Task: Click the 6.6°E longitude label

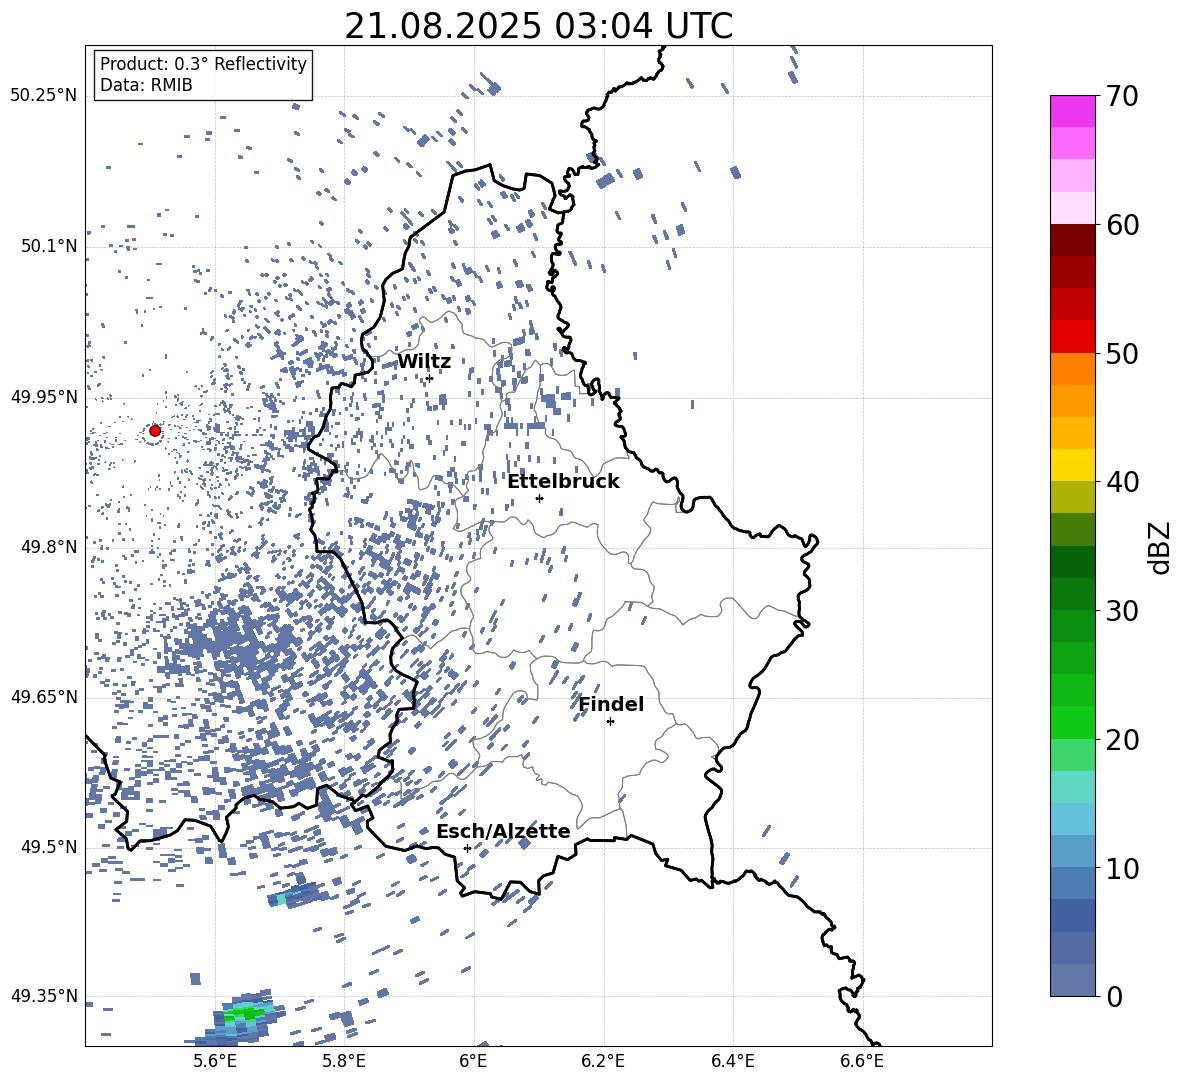Action: [862, 1061]
